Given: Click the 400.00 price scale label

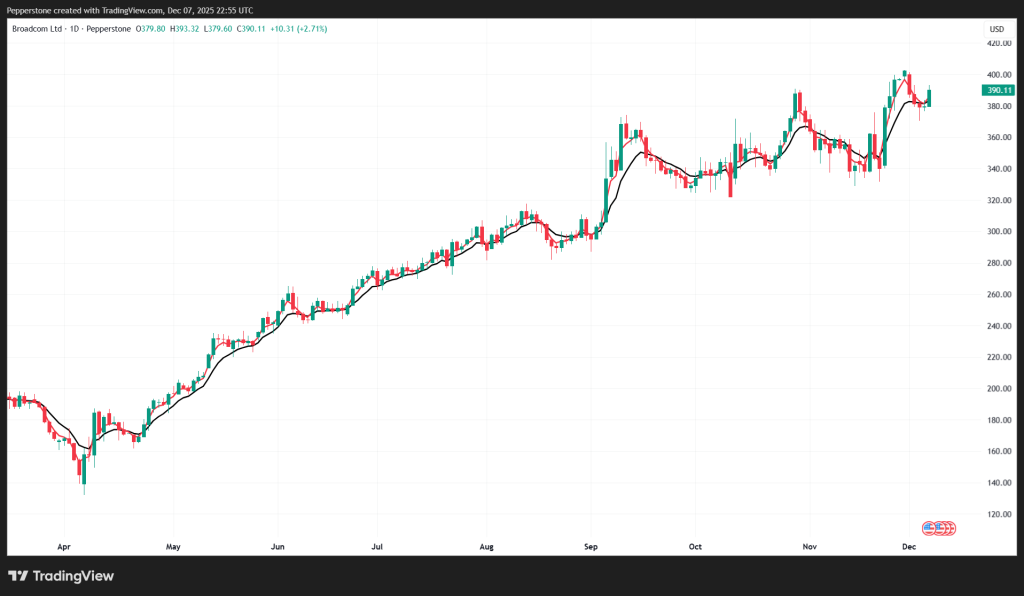Looking at the screenshot, I should pyautogui.click(x=999, y=75).
